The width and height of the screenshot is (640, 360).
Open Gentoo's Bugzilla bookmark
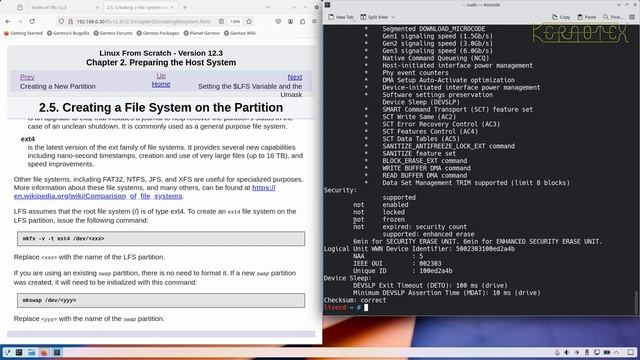click(68, 33)
